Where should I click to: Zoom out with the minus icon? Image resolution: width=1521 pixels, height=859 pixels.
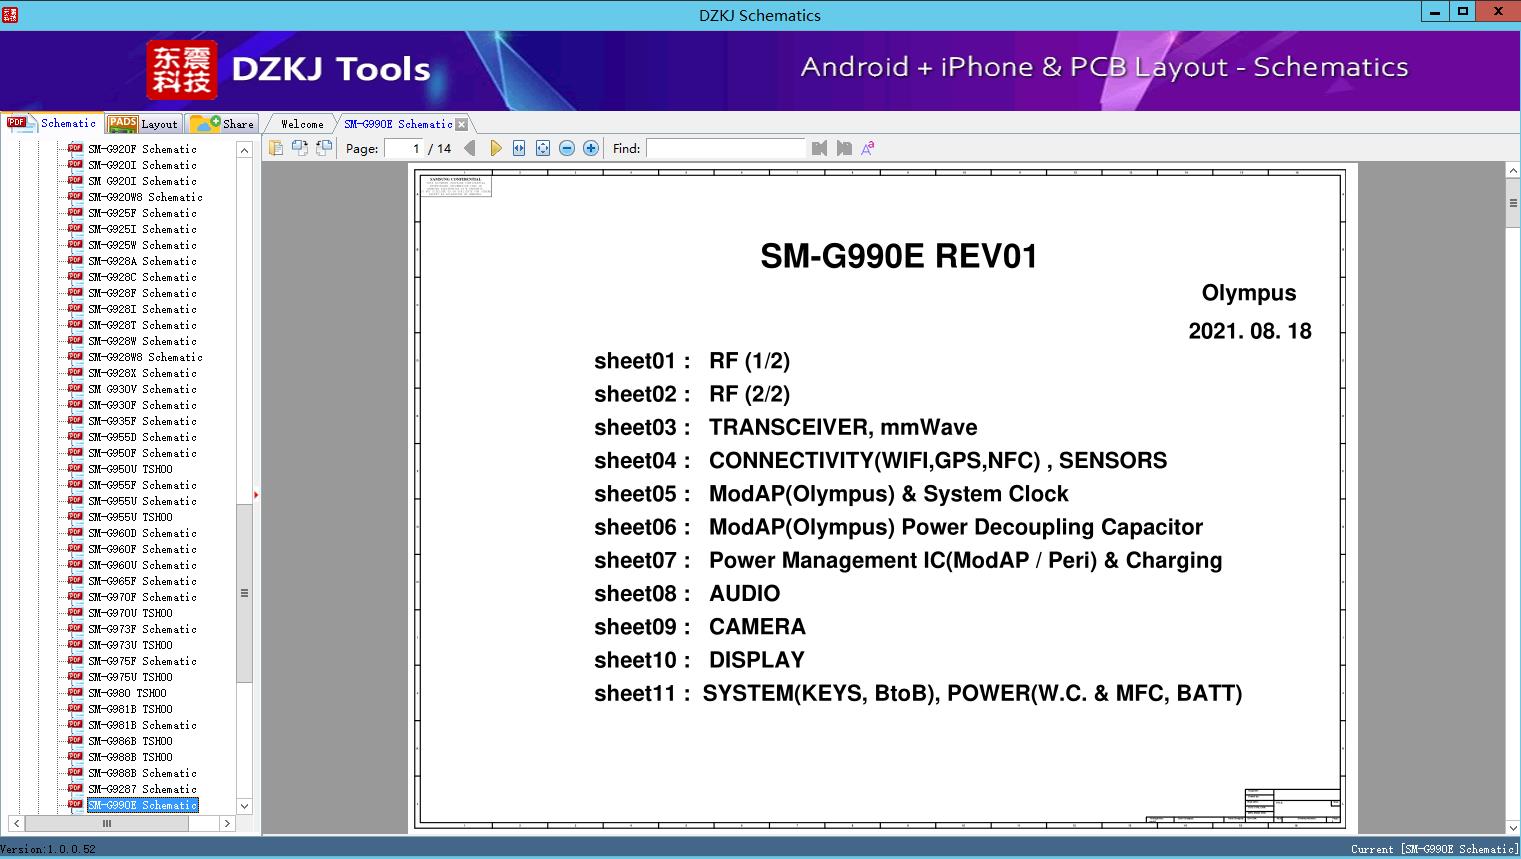[x=567, y=148]
